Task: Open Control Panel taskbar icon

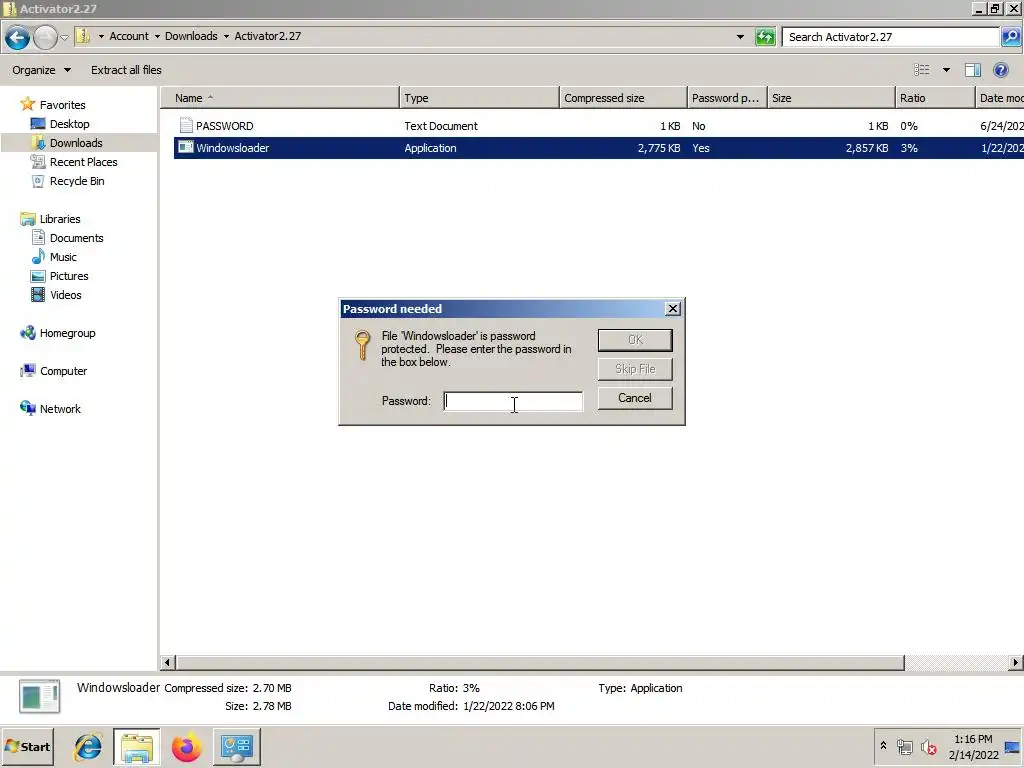Action: coord(236,747)
